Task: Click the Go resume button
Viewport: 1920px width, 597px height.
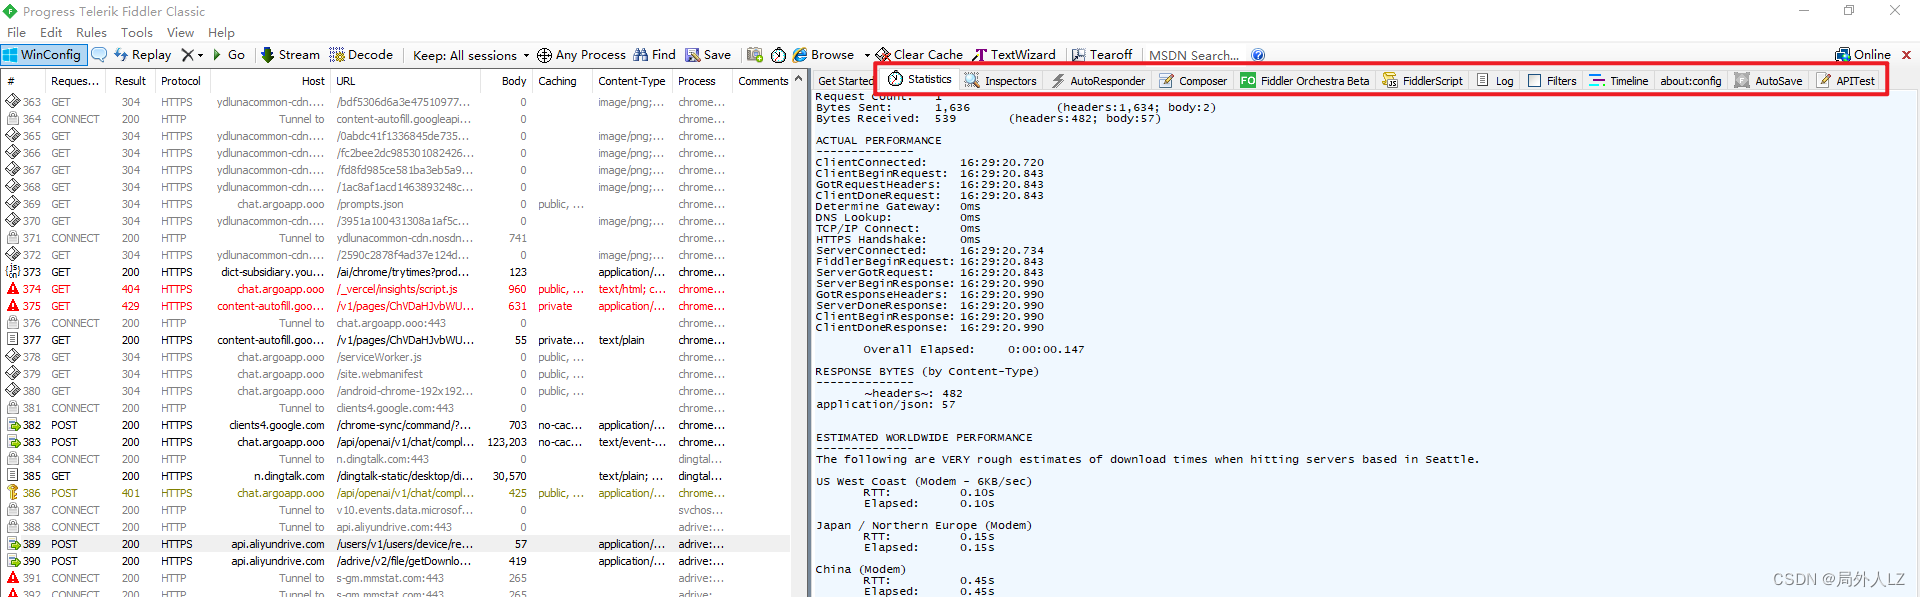Action: [229, 55]
